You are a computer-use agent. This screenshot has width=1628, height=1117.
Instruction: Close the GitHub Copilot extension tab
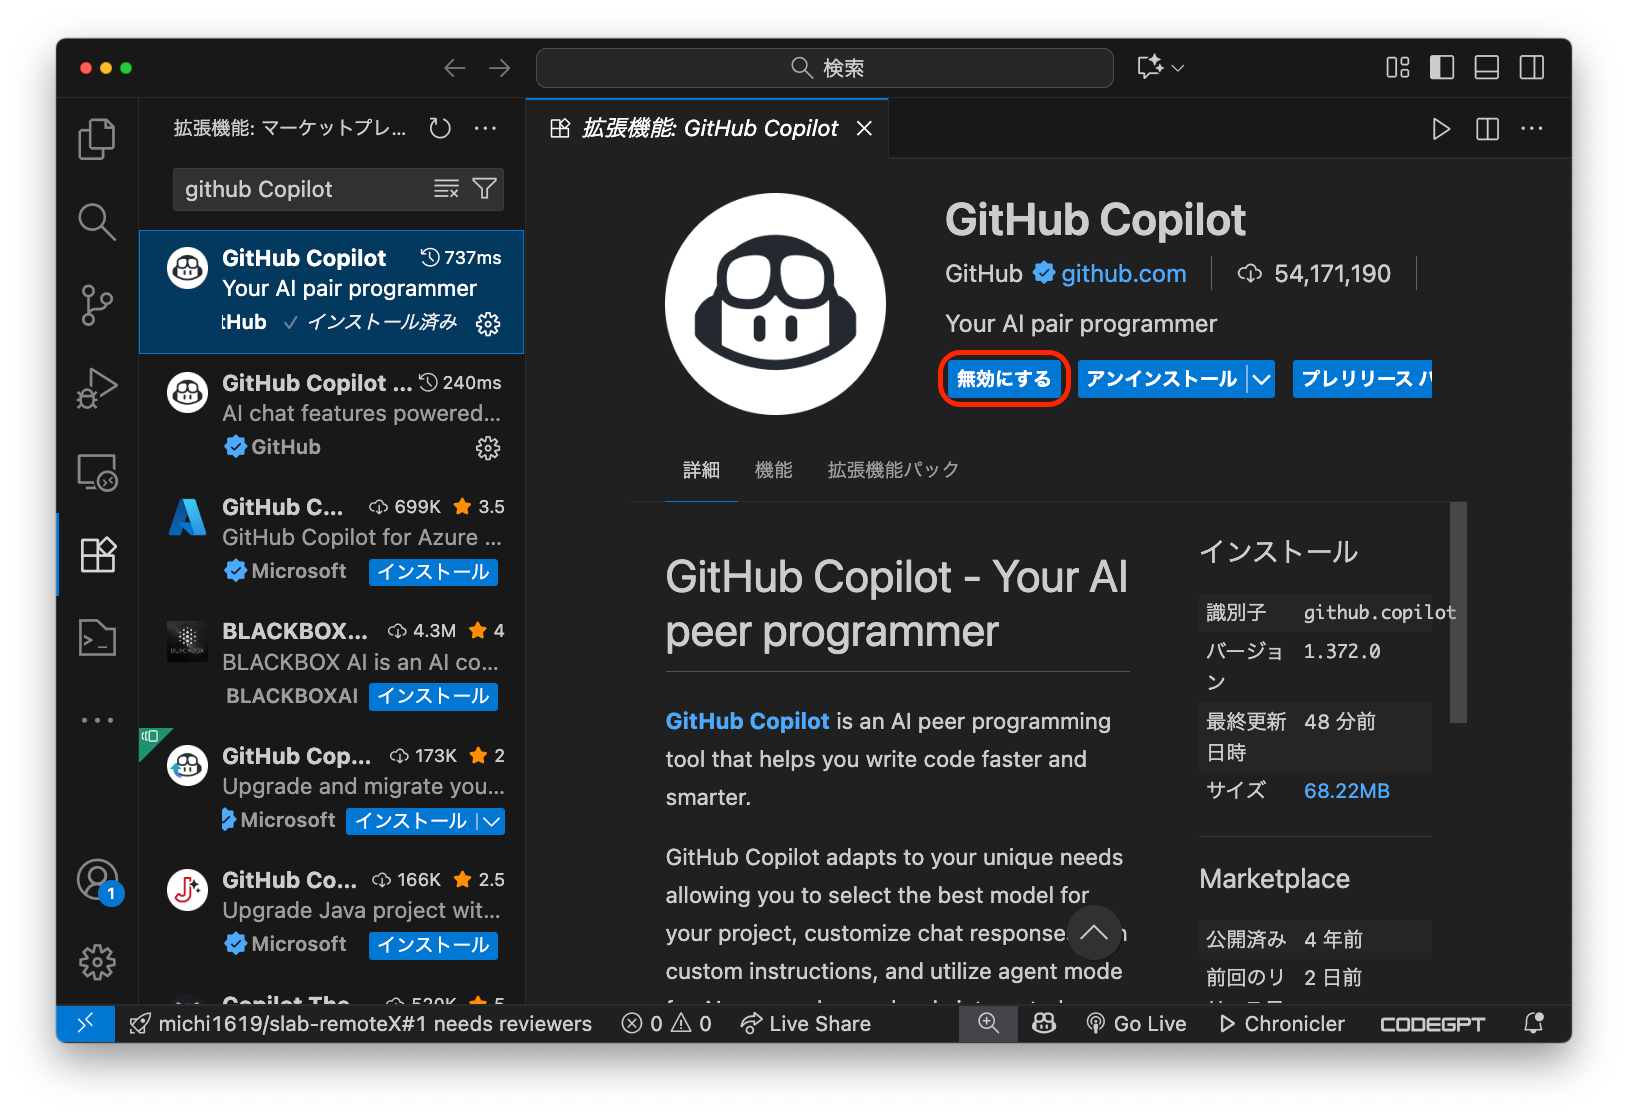(x=865, y=129)
